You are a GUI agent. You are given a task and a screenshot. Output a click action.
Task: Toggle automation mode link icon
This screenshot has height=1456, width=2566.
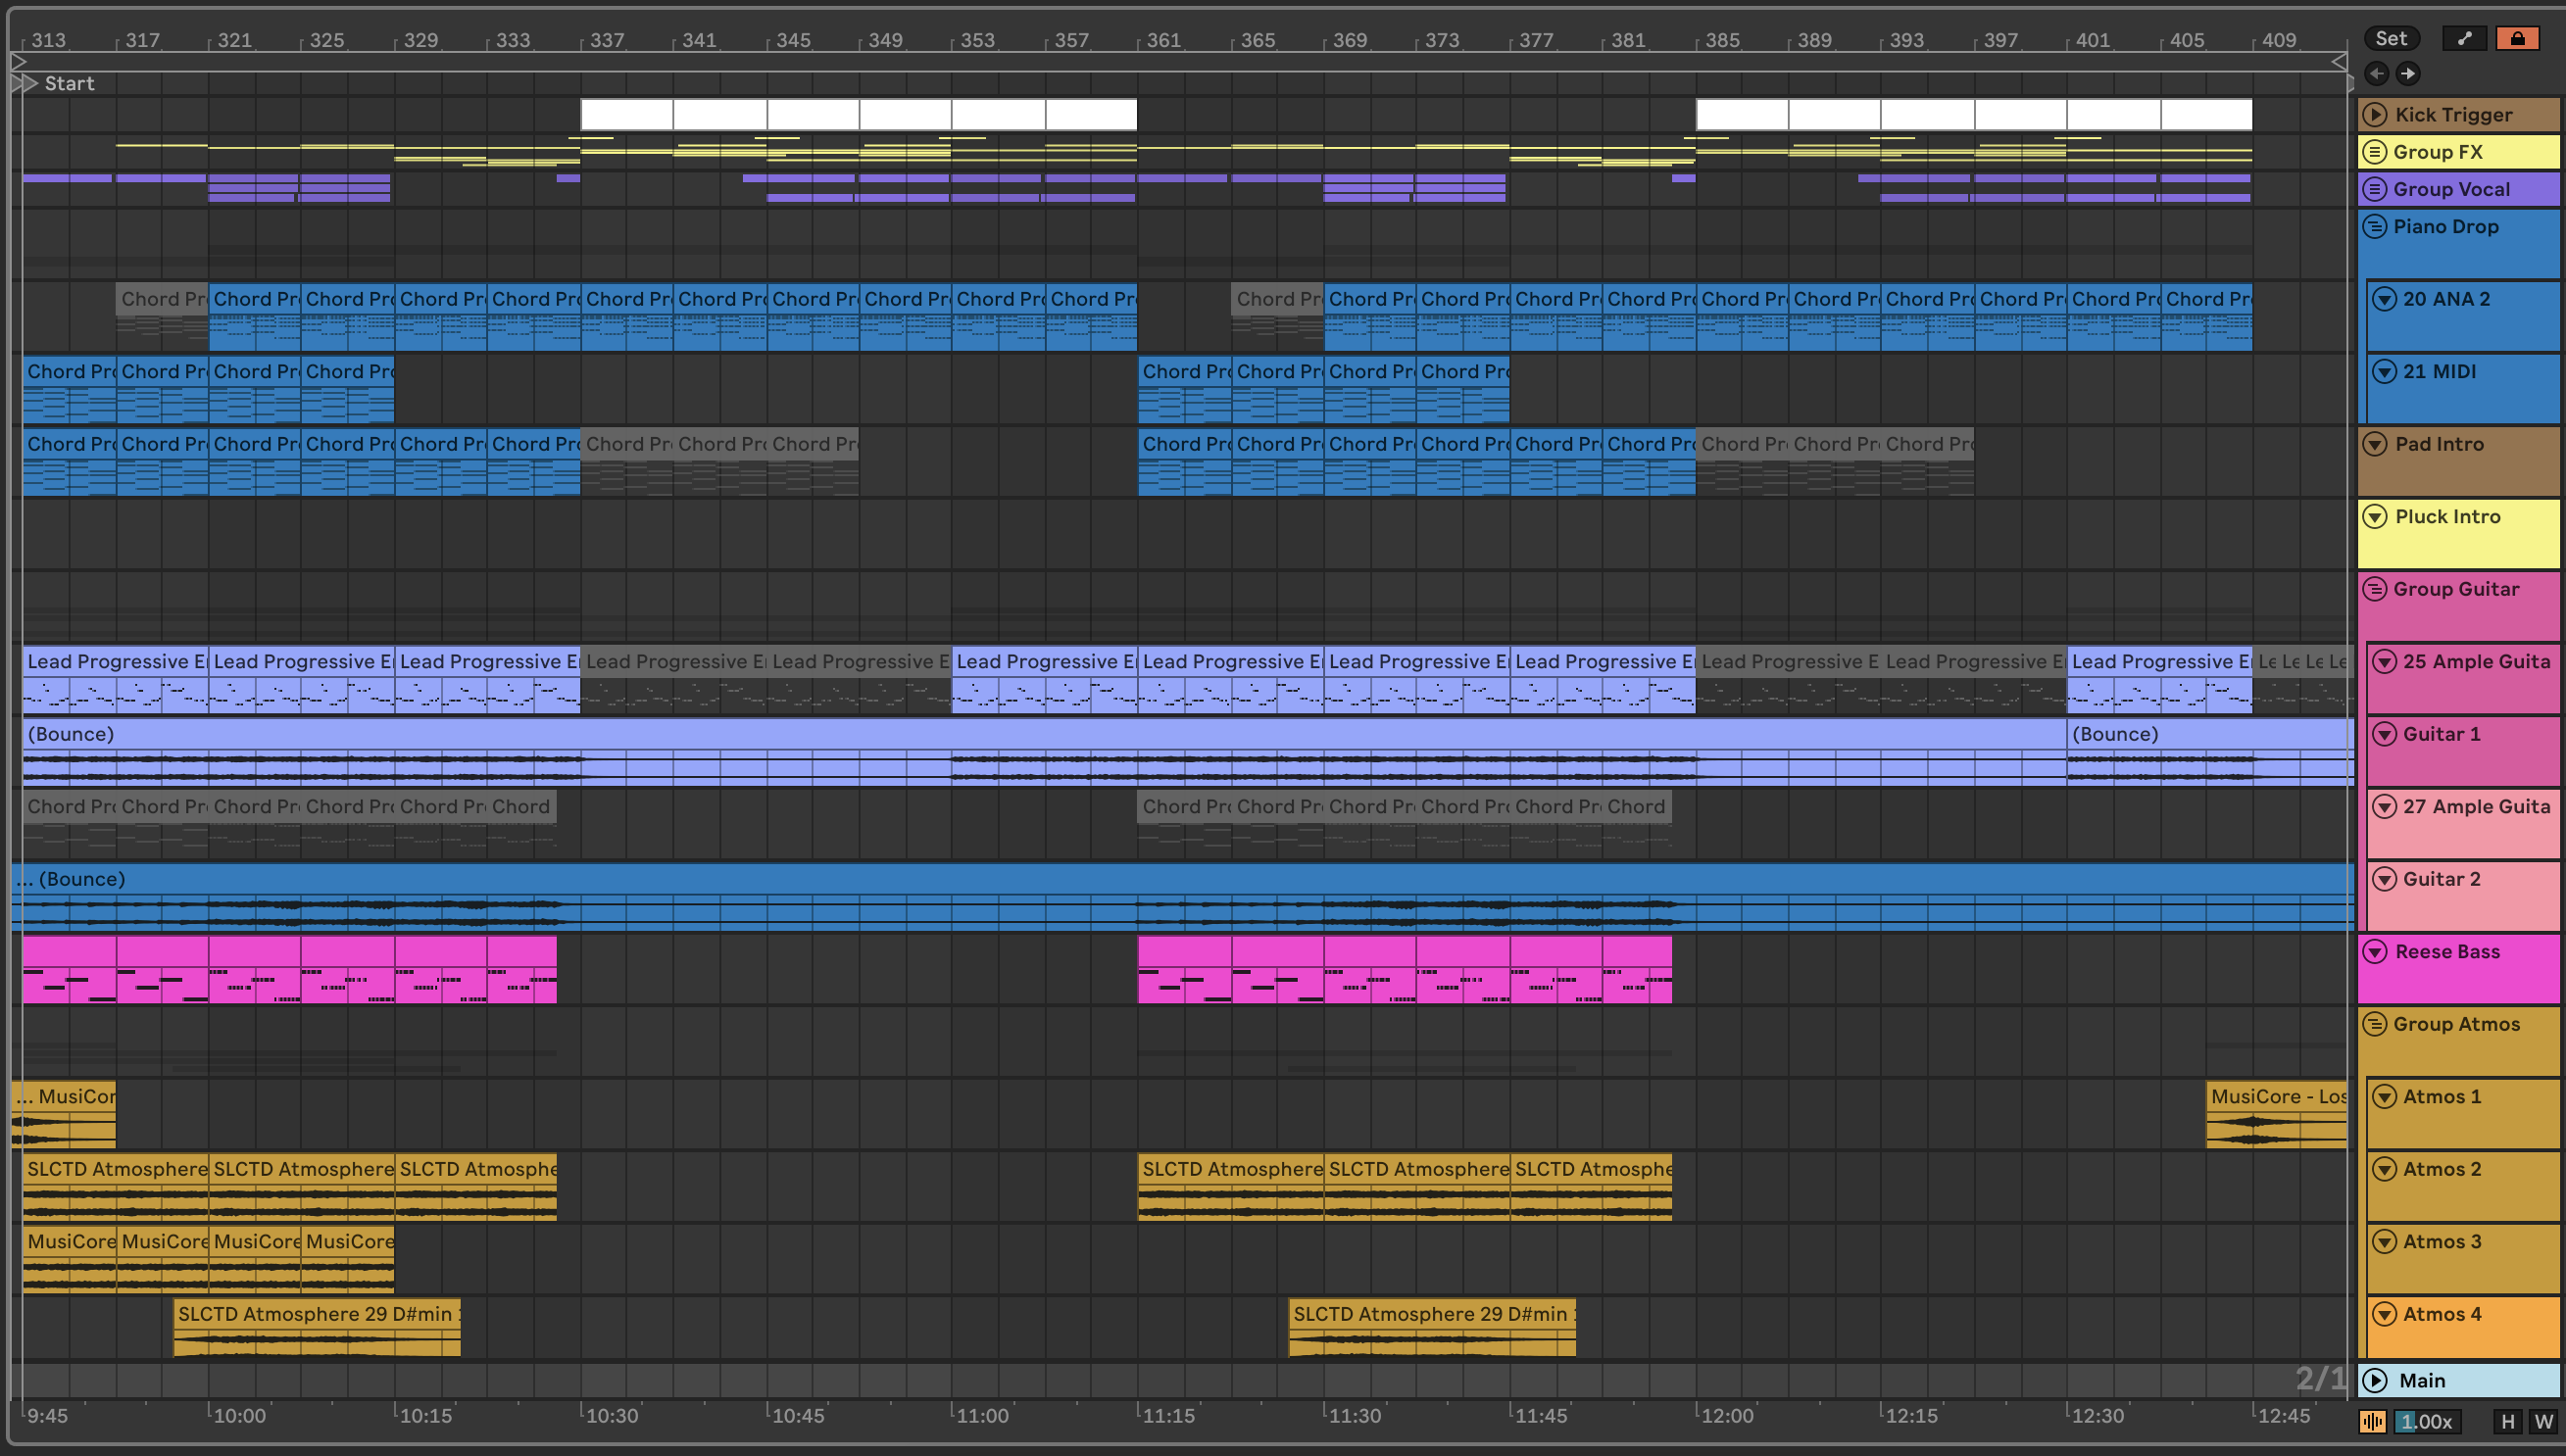pyautogui.click(x=2464, y=38)
